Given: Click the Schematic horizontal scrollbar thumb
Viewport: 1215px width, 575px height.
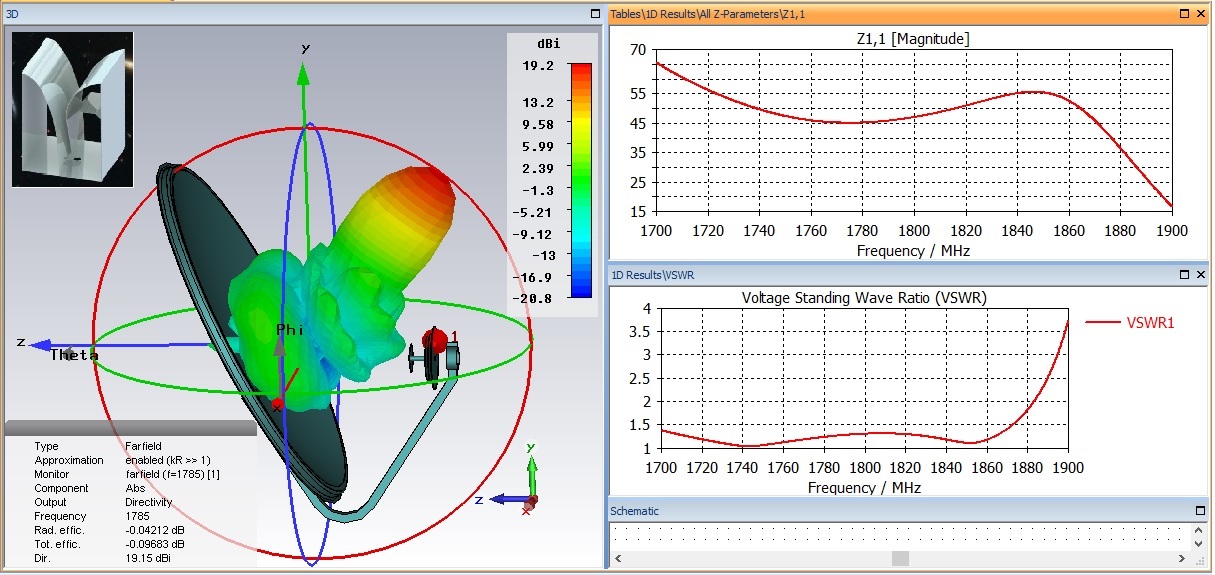Looking at the screenshot, I should coord(900,558).
